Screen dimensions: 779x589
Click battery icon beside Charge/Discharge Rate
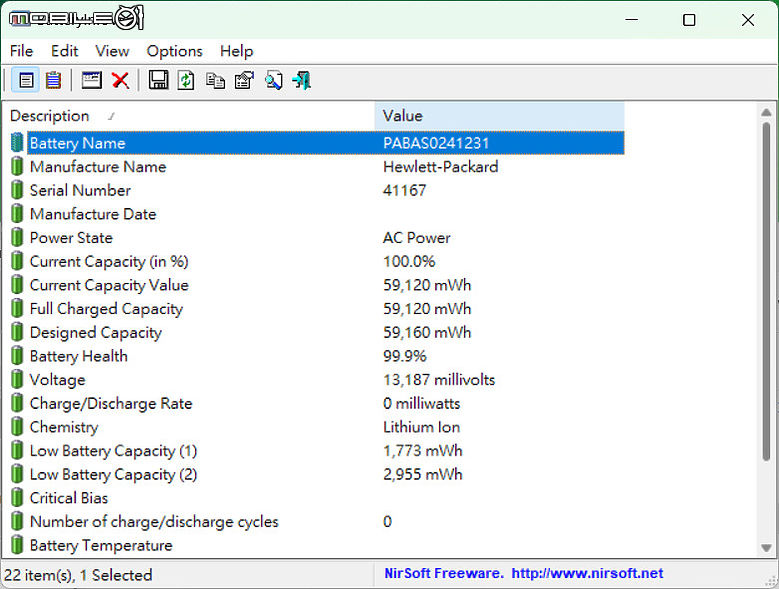(17, 403)
